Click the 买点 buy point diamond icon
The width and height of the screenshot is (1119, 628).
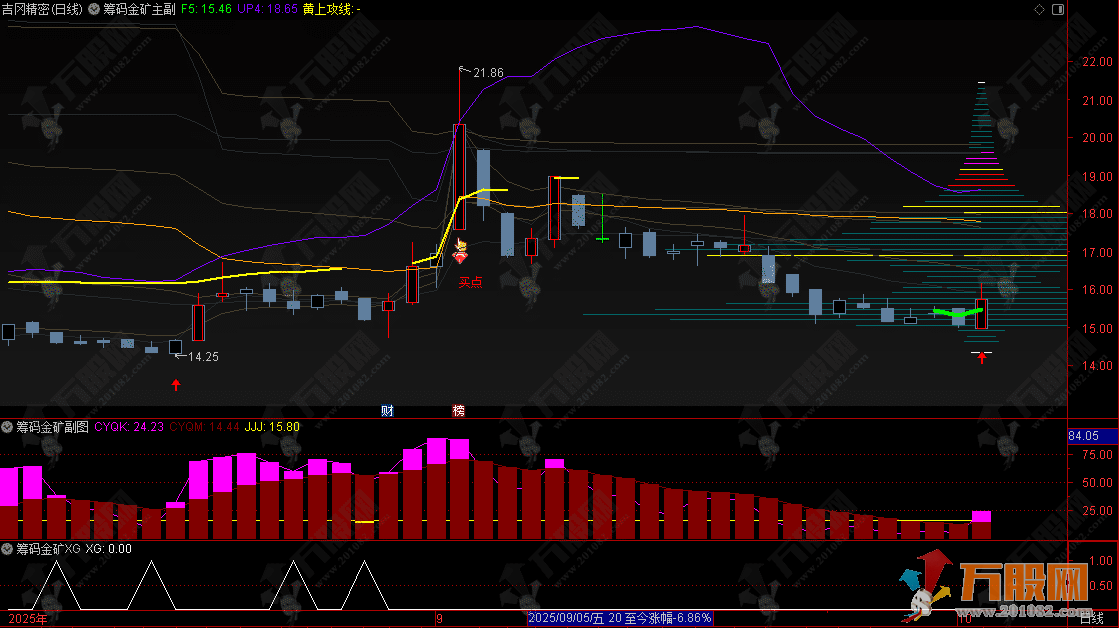click(461, 256)
